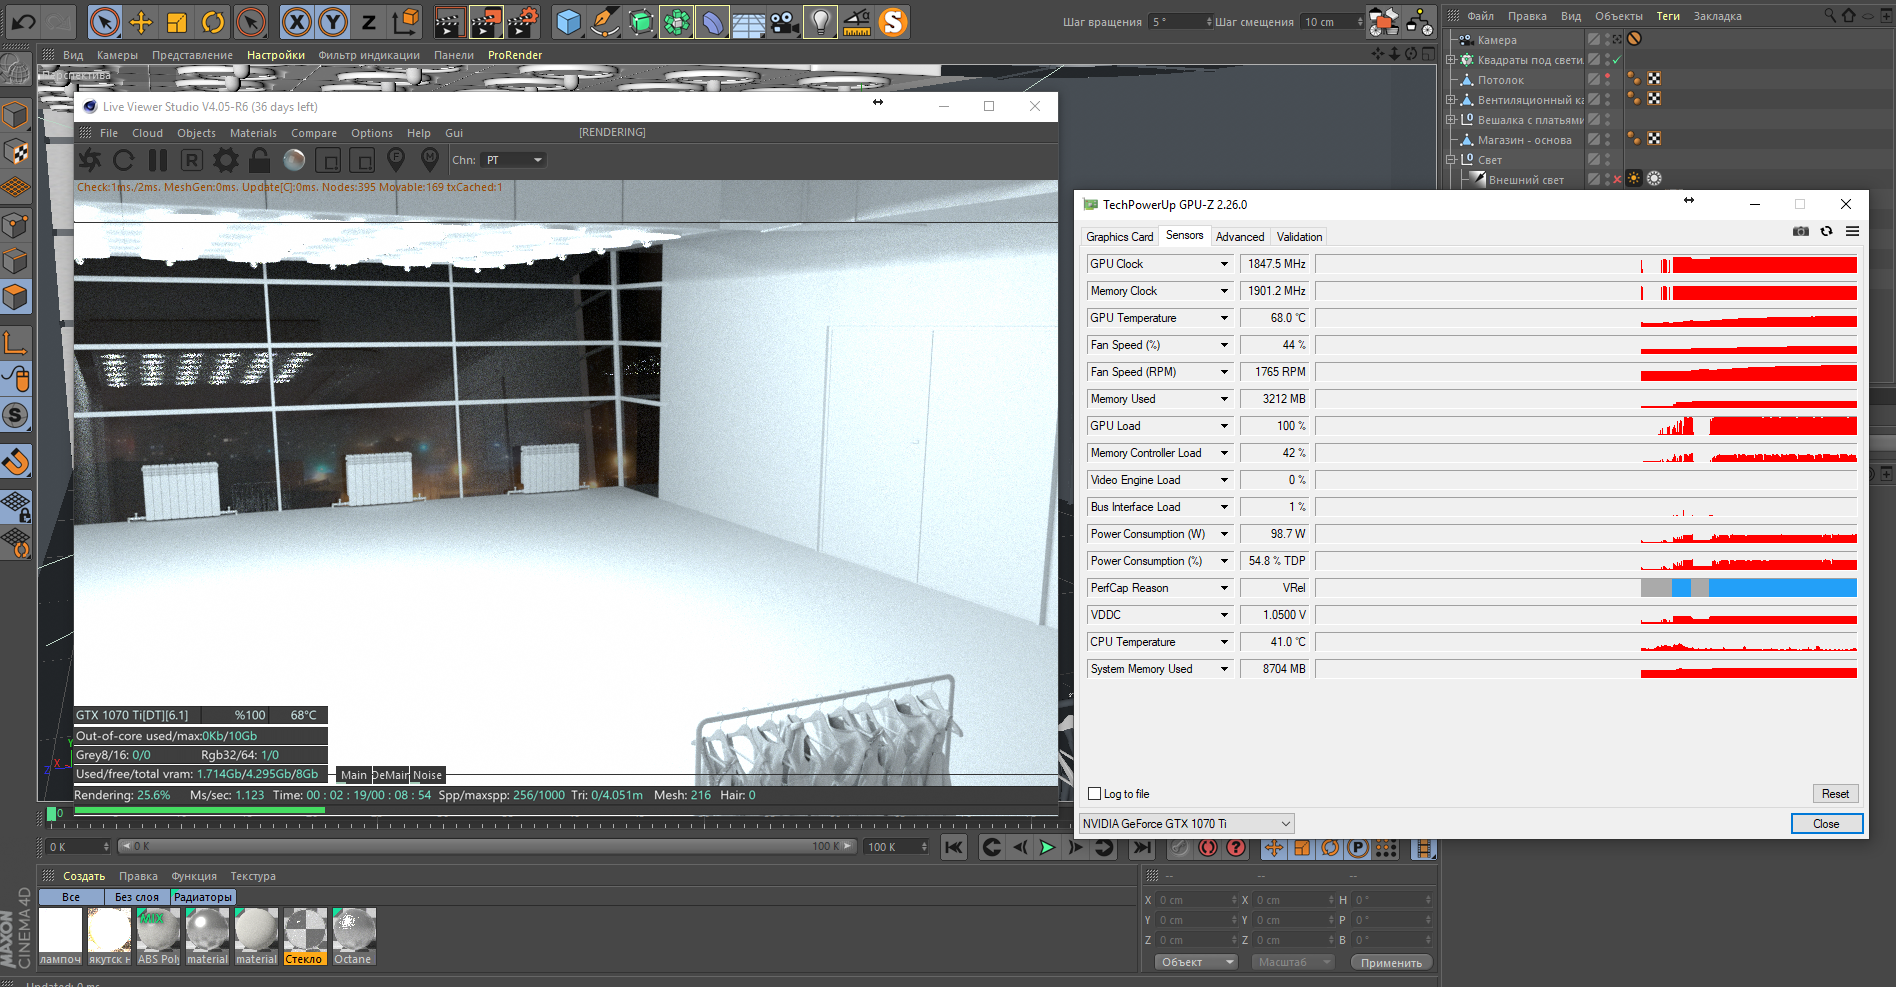Open the GPU-Z hamburger menu
The width and height of the screenshot is (1896, 987).
pos(1852,231)
